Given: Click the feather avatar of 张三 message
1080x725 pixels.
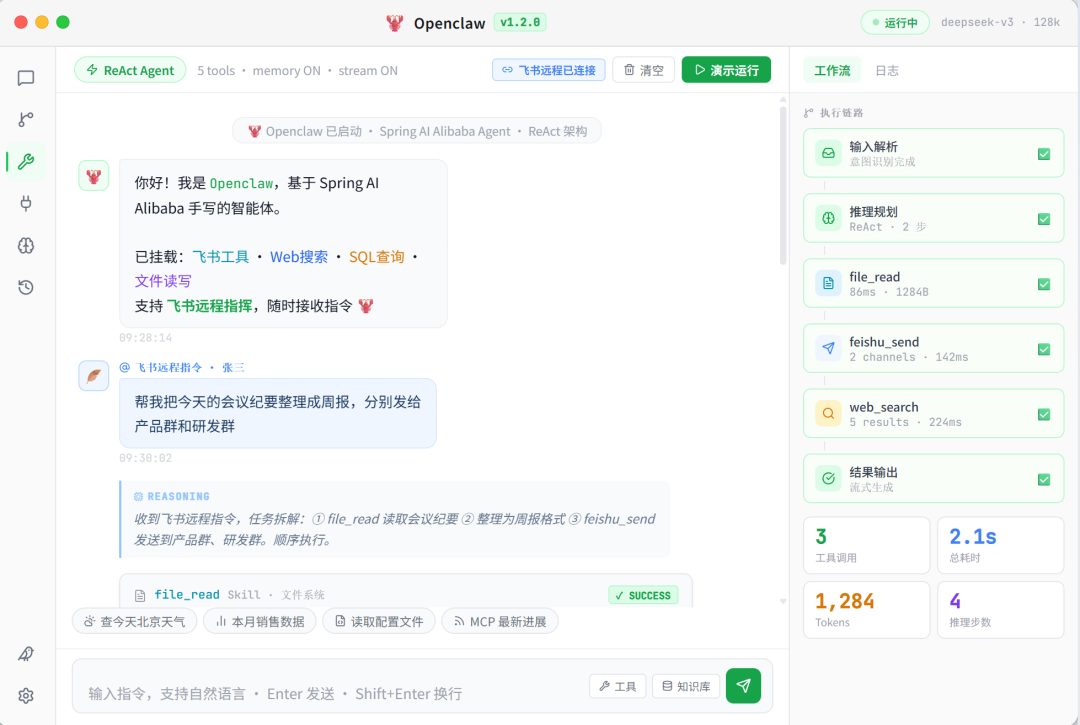Looking at the screenshot, I should click(94, 376).
